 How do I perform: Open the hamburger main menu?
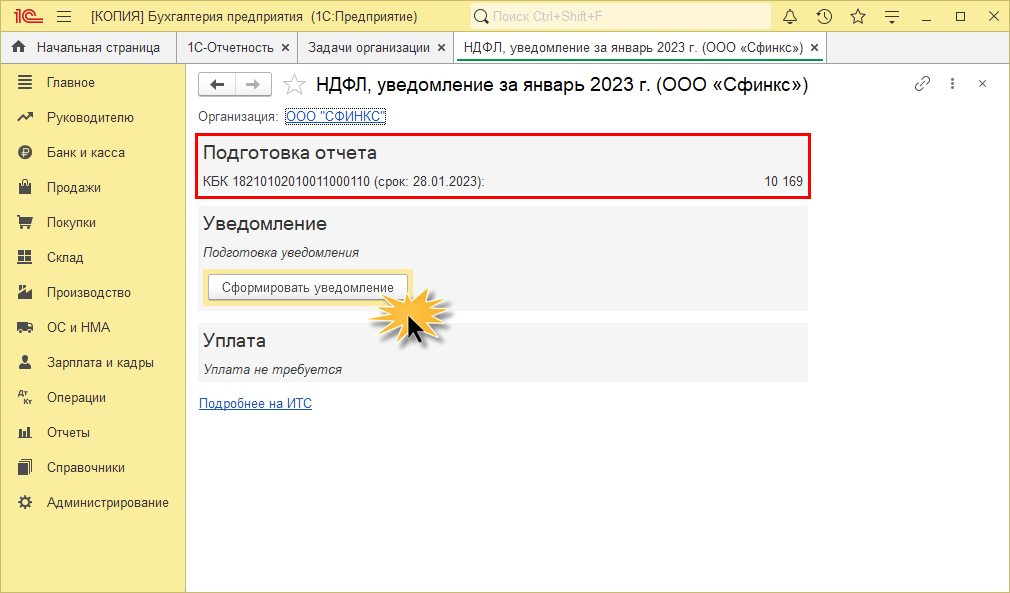[x=64, y=16]
